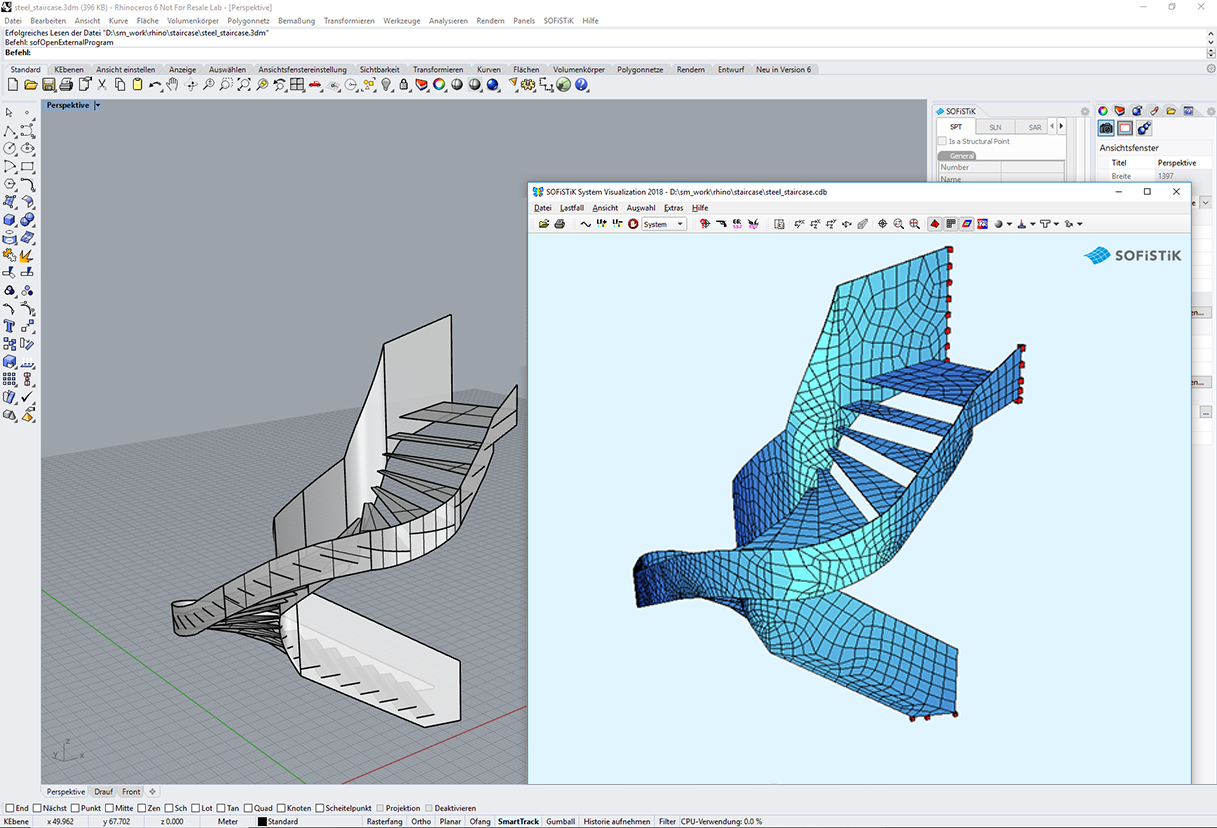Choose the pointer Select tool in left sidebar
The width and height of the screenshot is (1217, 828).
pos(10,112)
